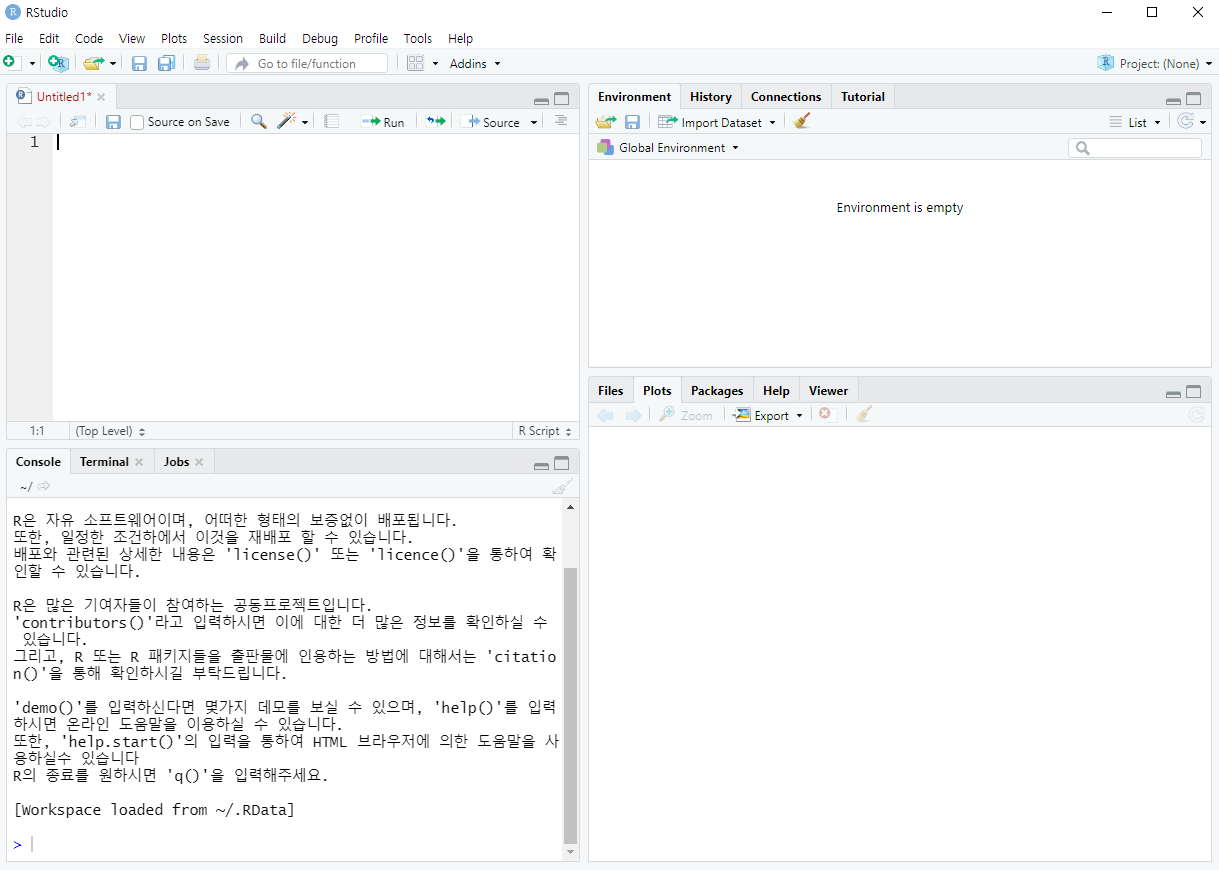Open the List view mode dropdown
Image resolution: width=1219 pixels, height=870 pixels.
1135,122
